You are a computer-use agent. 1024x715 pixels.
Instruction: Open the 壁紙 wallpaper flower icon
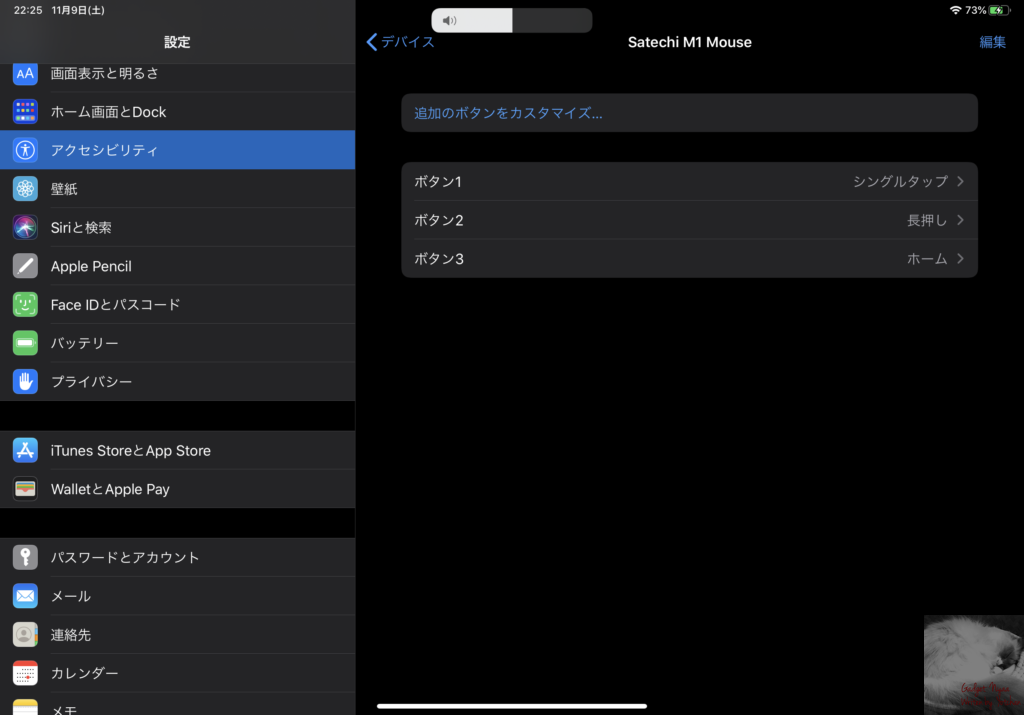tap(25, 189)
